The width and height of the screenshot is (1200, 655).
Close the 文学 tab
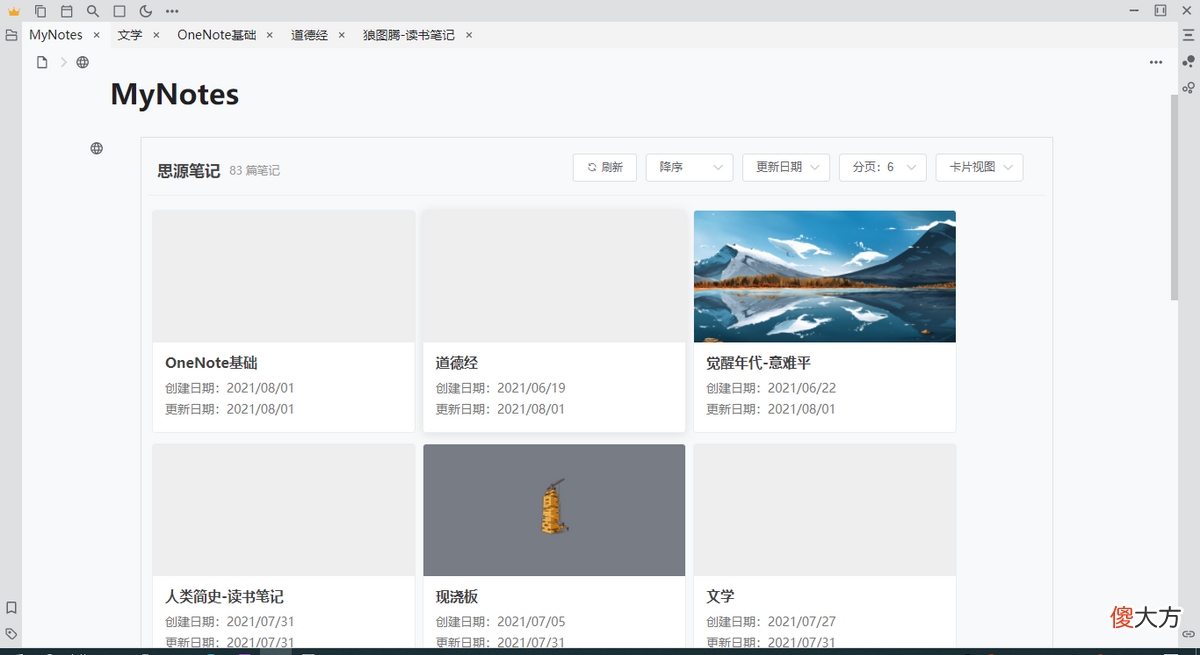(156, 35)
